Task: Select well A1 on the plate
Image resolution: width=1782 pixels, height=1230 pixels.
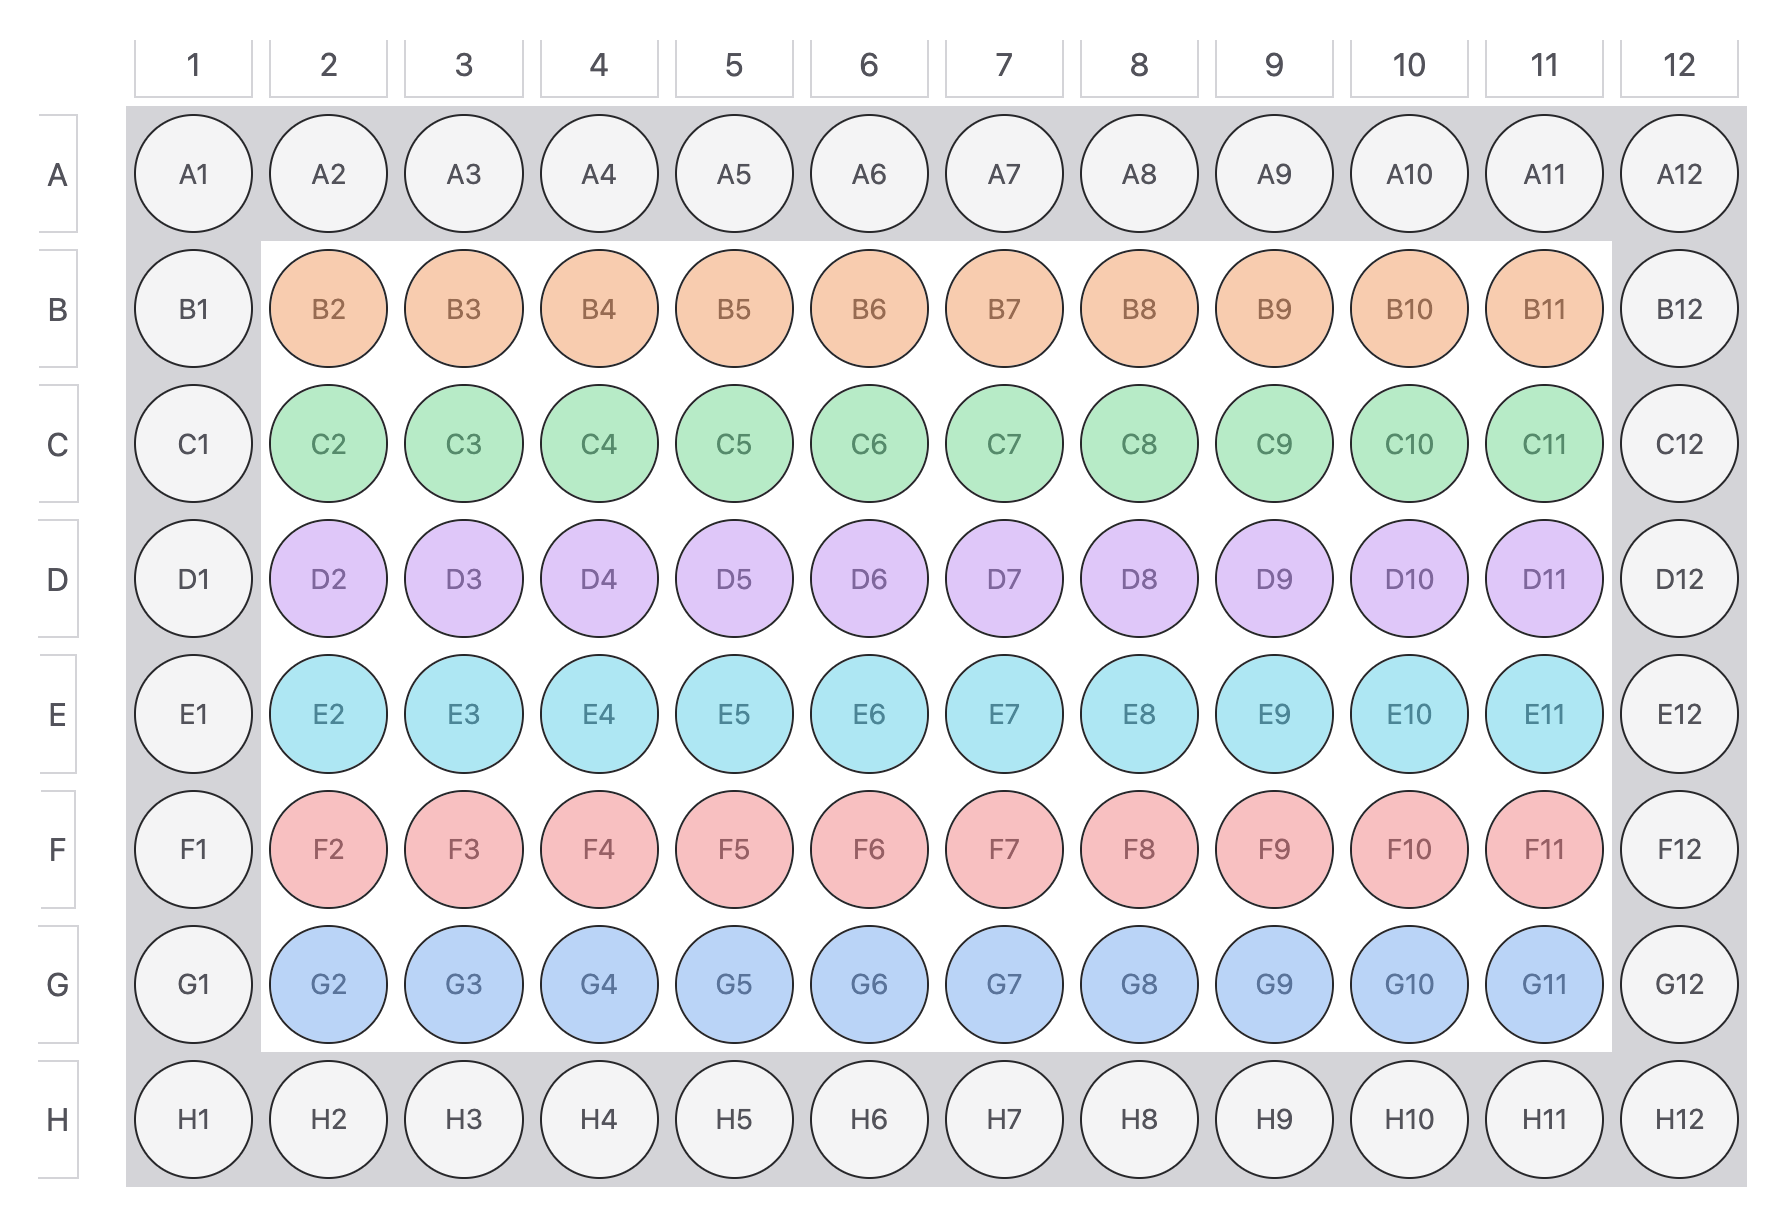Action: pos(193,174)
